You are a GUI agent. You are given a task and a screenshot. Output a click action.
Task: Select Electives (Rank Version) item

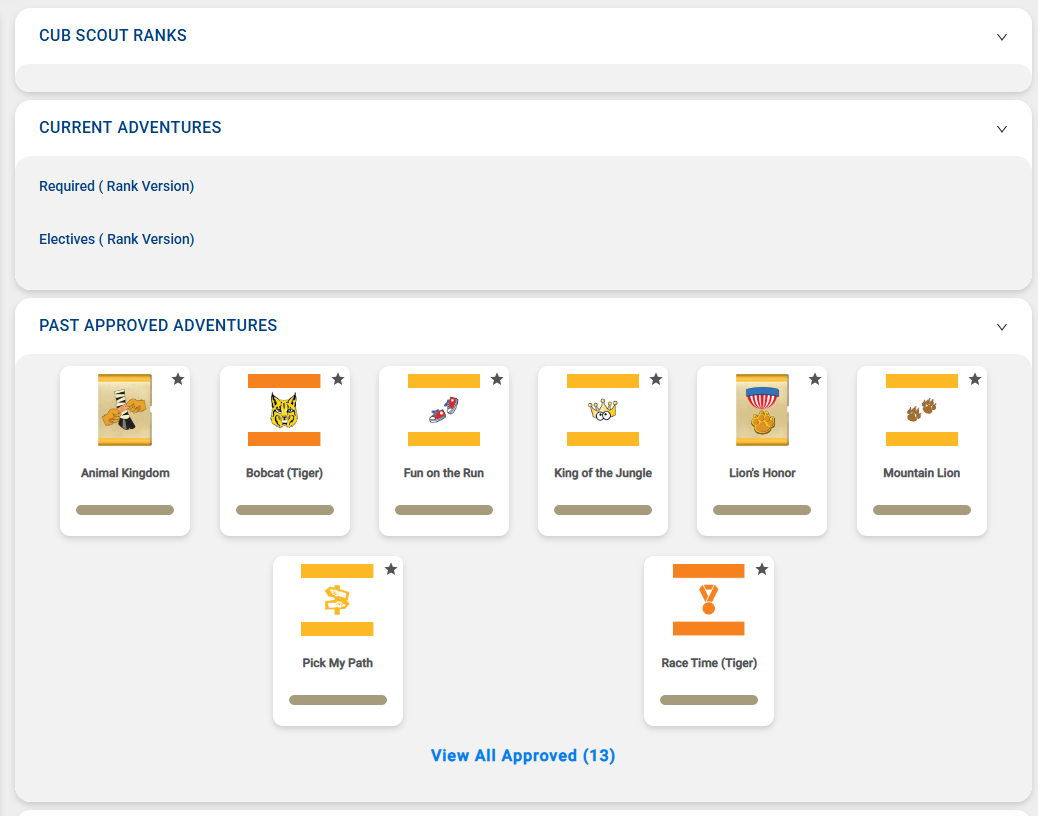point(116,239)
